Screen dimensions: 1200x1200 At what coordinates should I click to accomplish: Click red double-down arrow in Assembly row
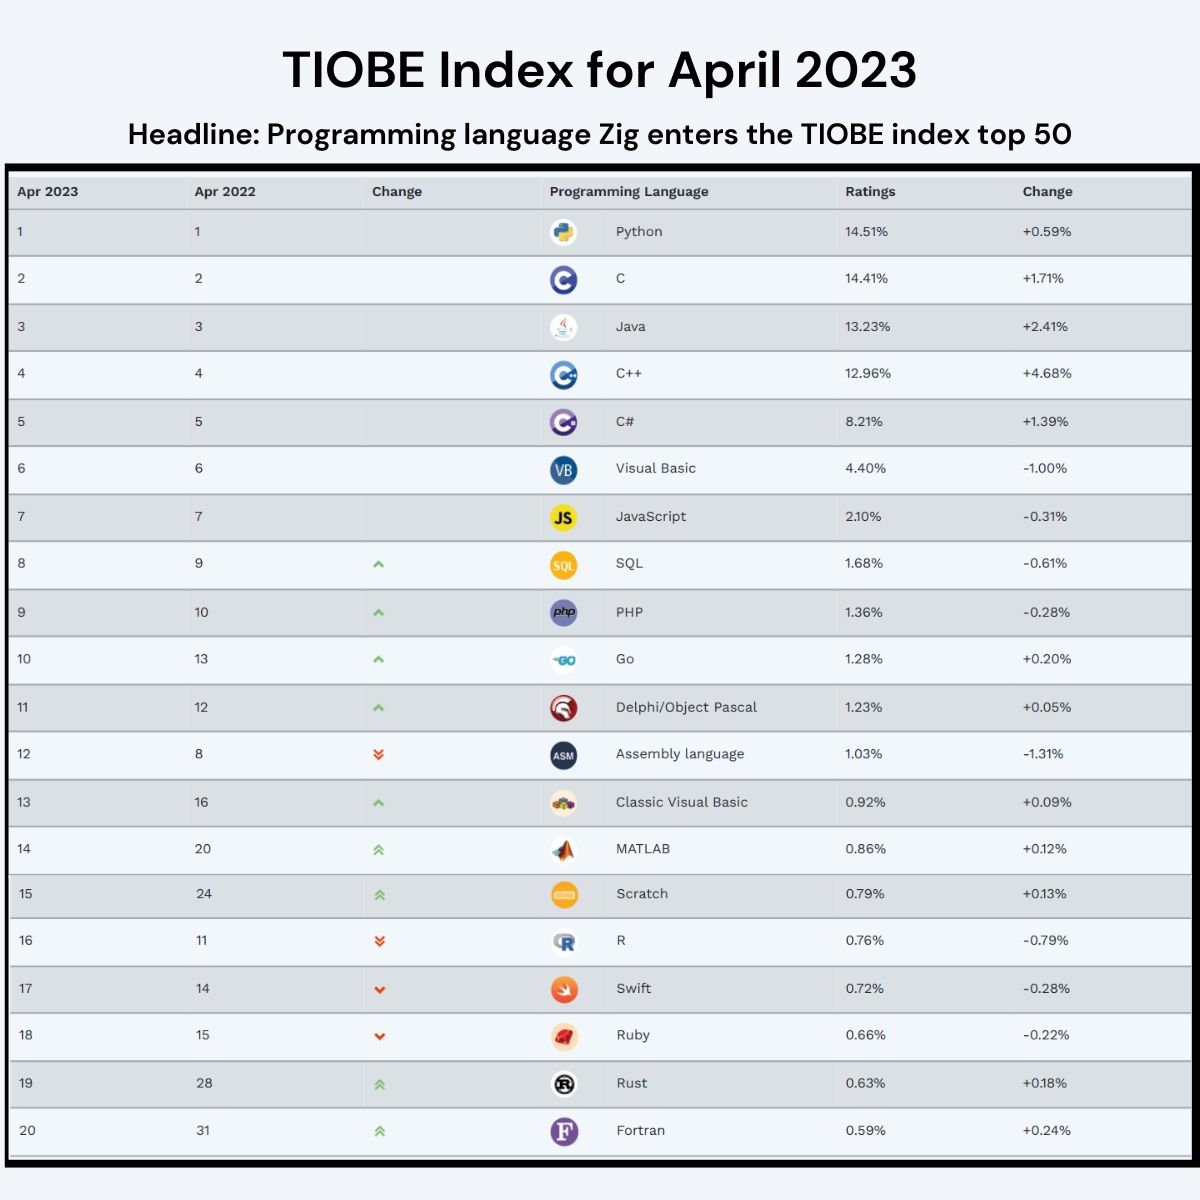click(x=378, y=755)
